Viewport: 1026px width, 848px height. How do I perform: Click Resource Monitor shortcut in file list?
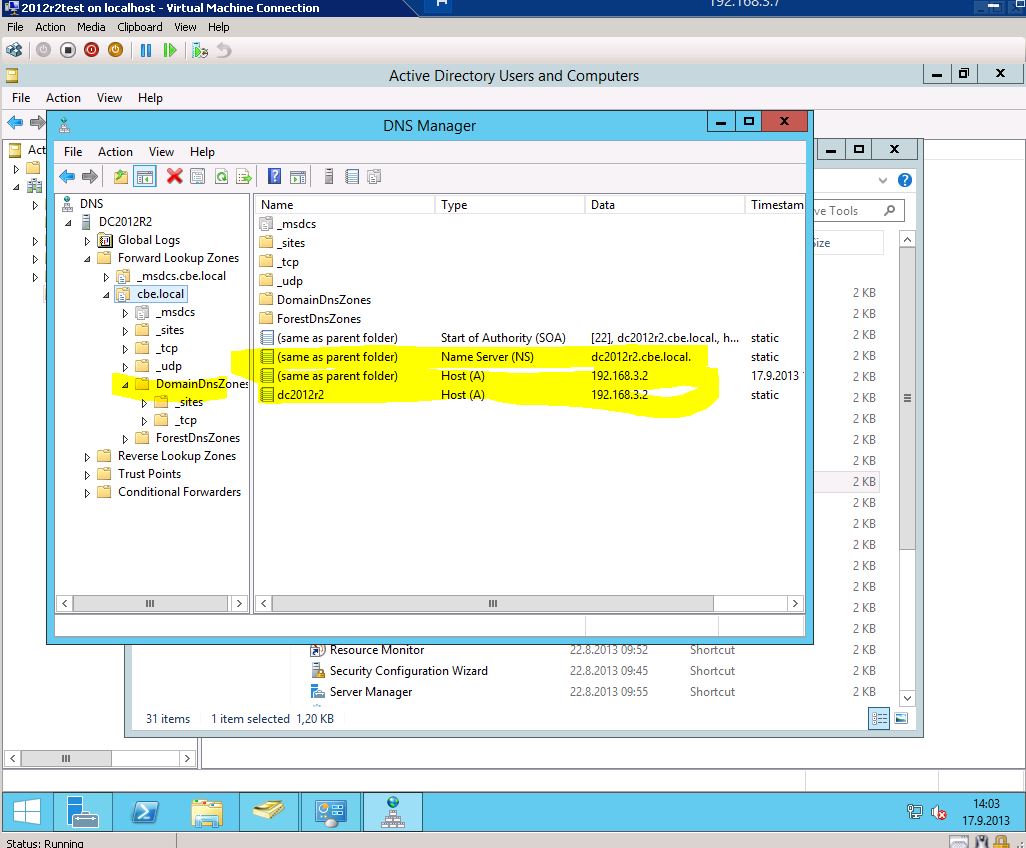377,650
